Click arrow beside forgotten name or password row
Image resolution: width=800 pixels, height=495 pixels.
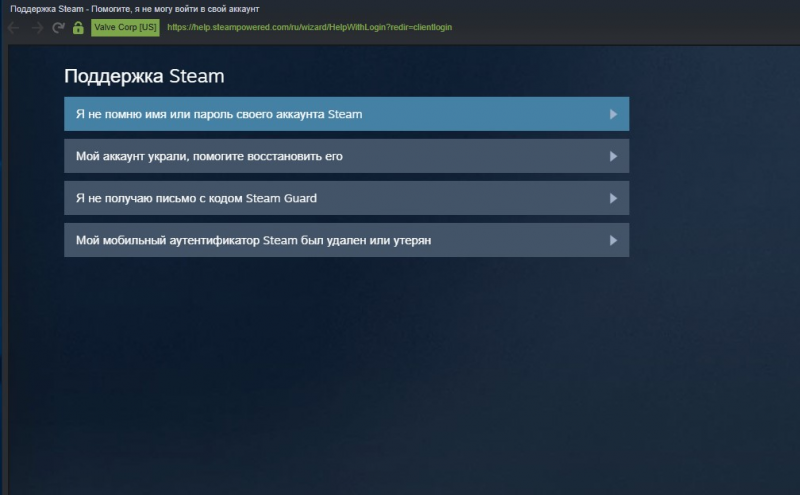click(x=613, y=114)
